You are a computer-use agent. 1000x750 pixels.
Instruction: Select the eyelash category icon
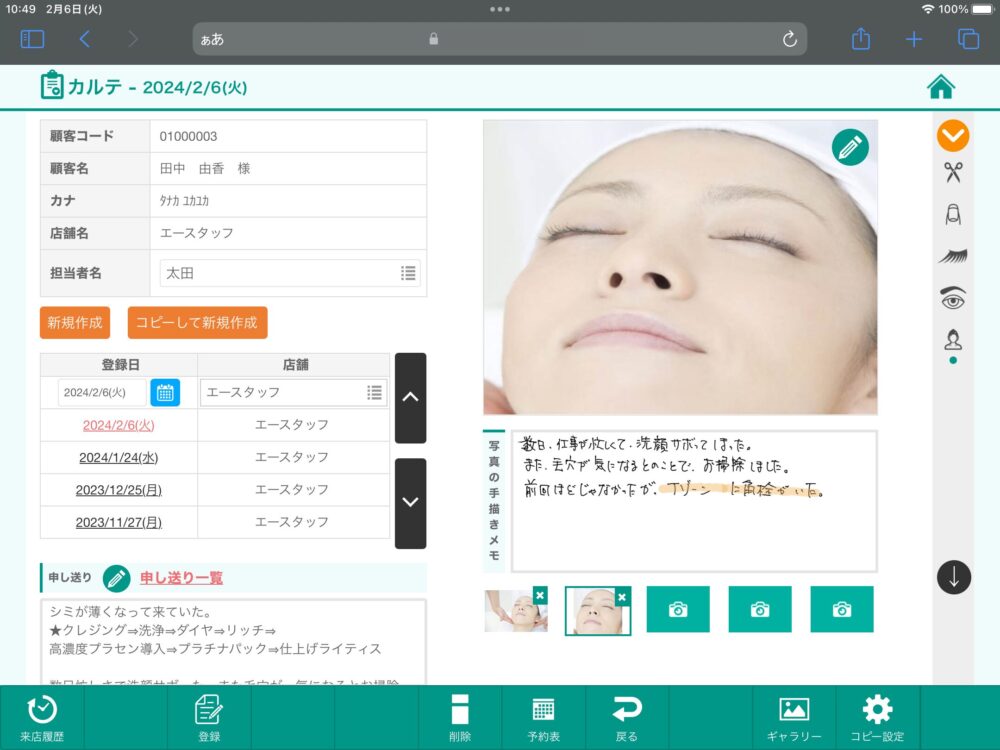tap(953, 256)
